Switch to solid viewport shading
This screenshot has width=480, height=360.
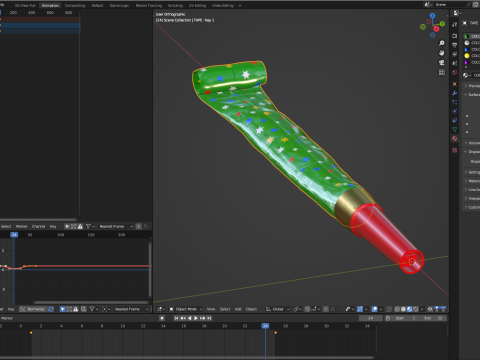(403, 309)
